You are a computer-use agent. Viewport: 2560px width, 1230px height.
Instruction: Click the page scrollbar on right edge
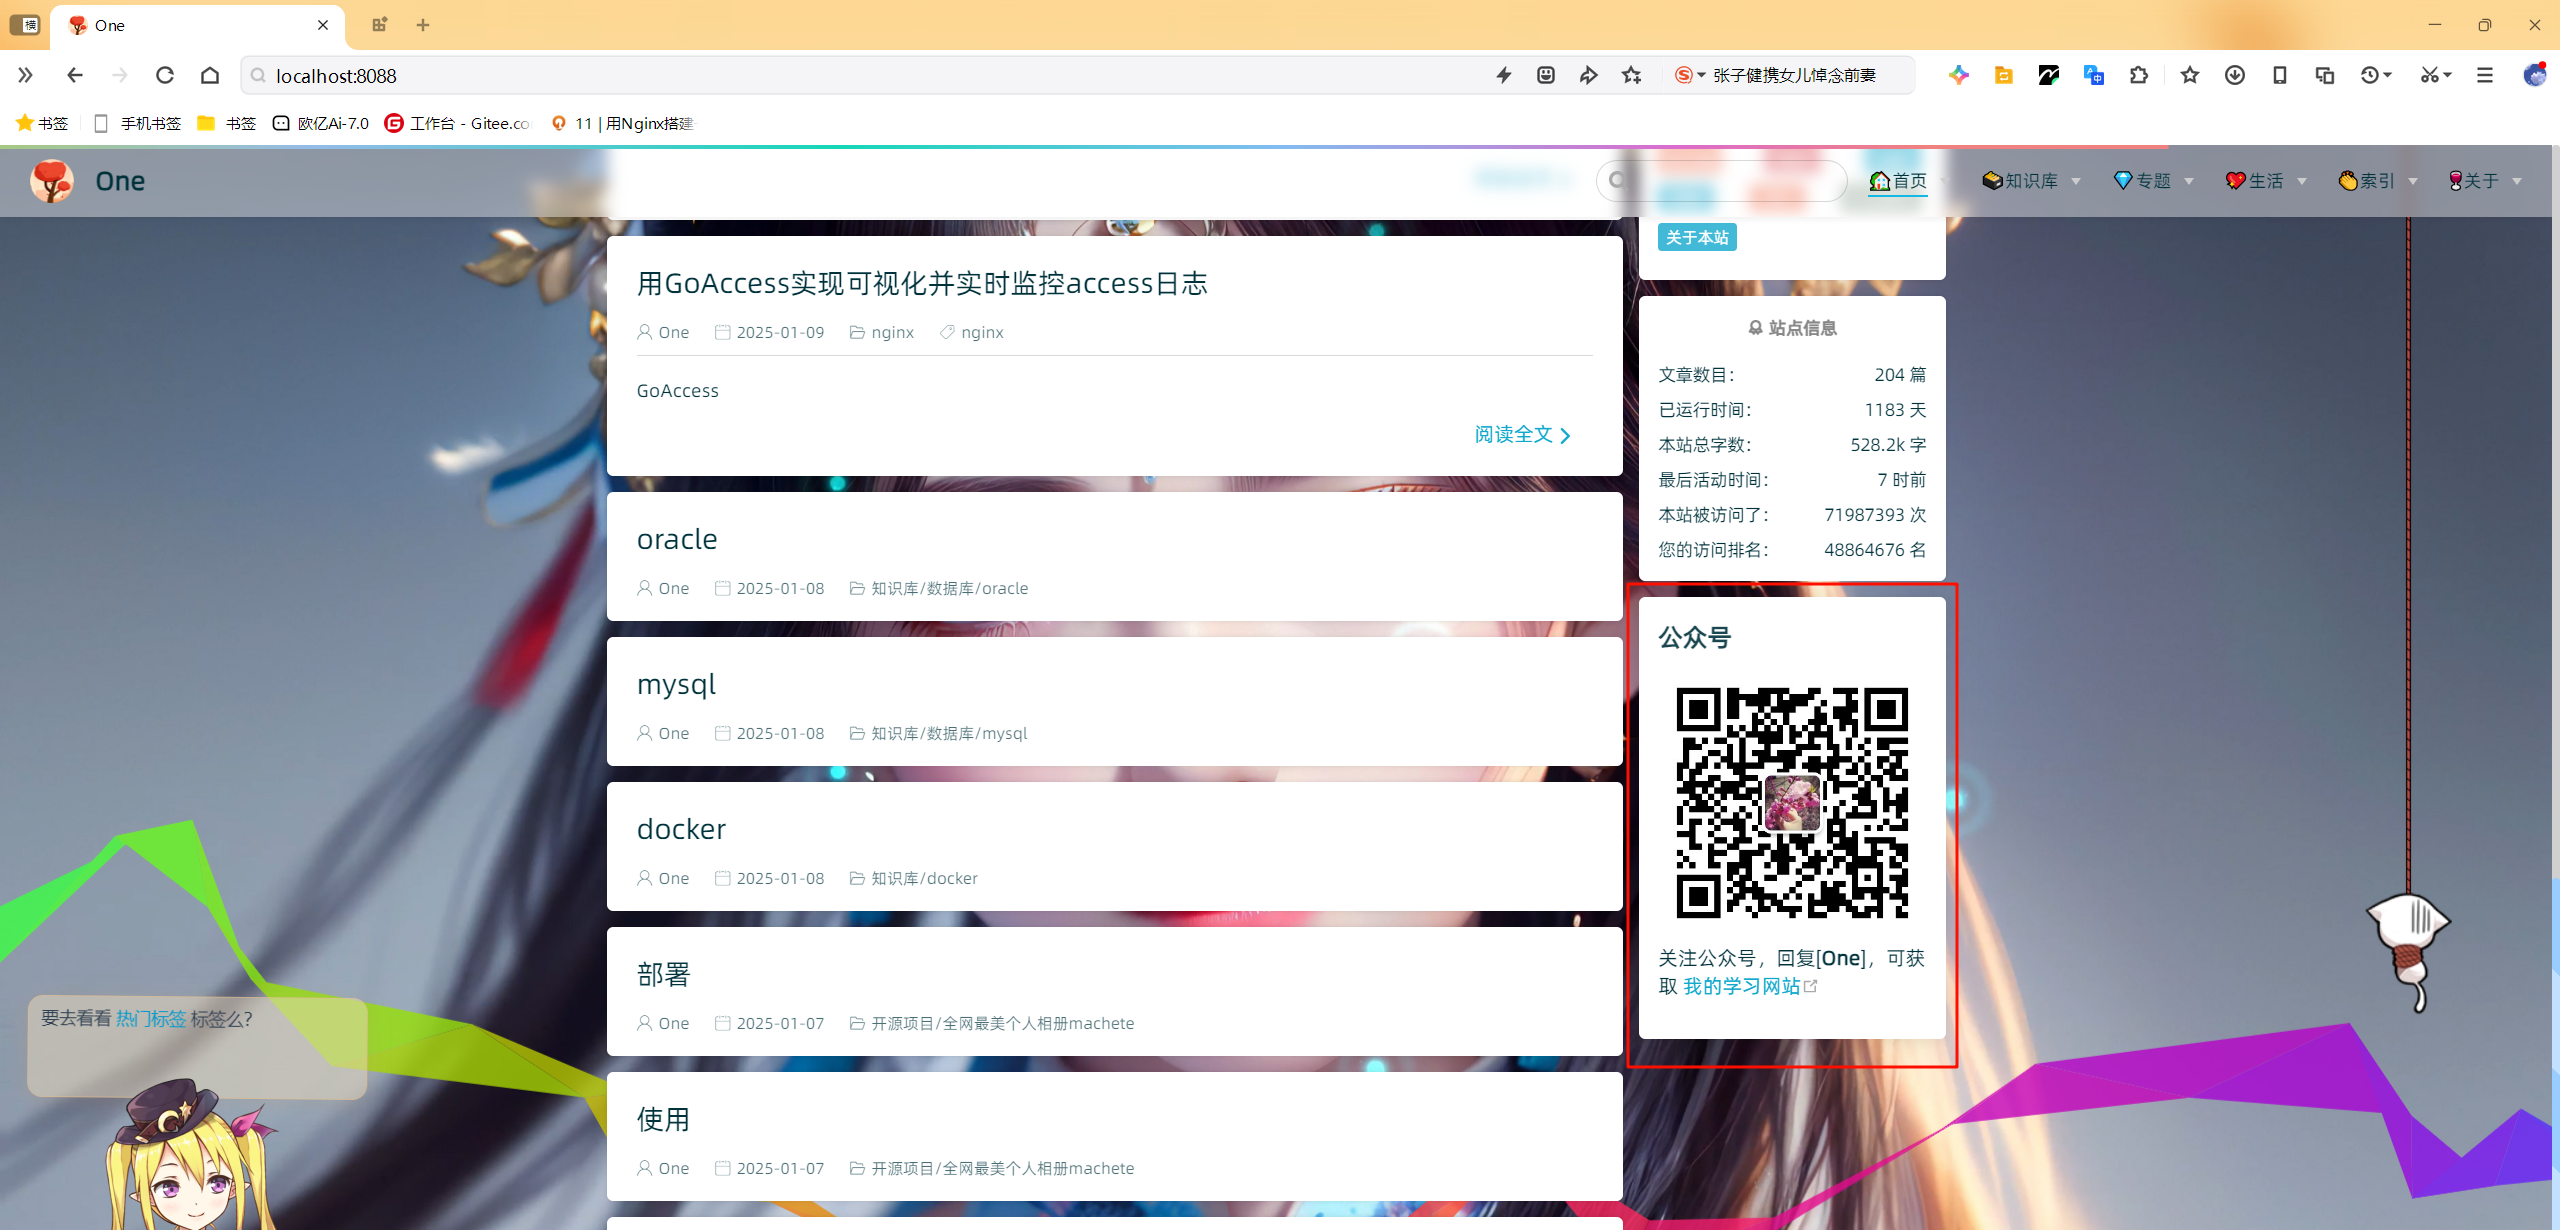[x=2555, y=510]
